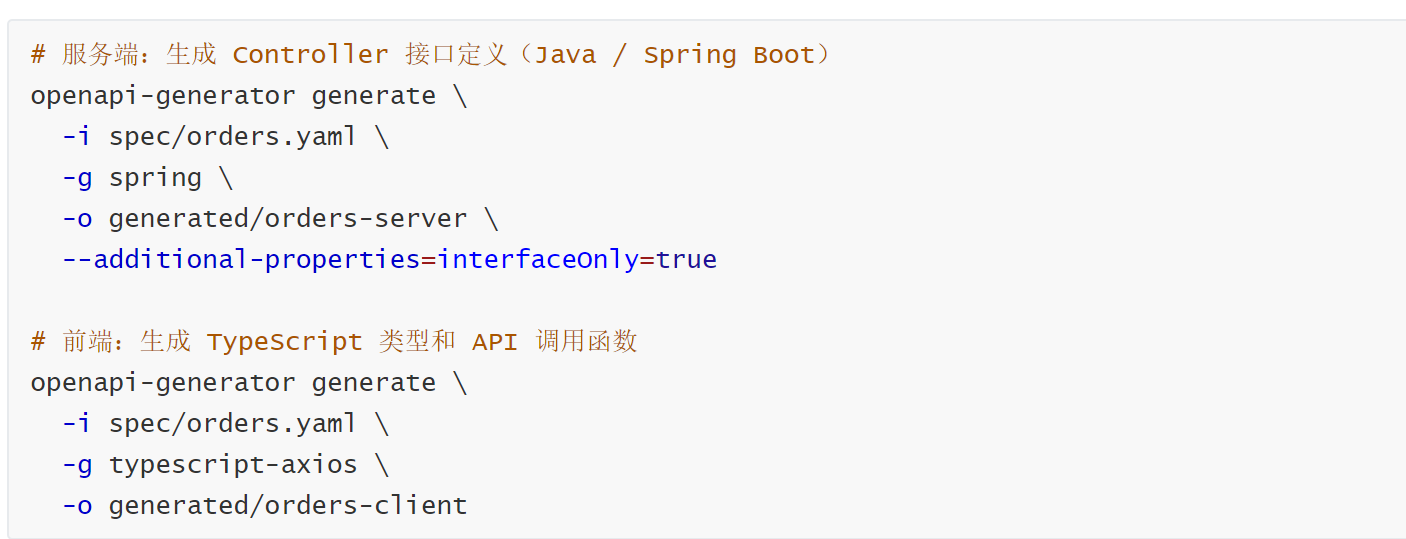
Task: Click the second openapi-generator generate command
Action: point(233,383)
